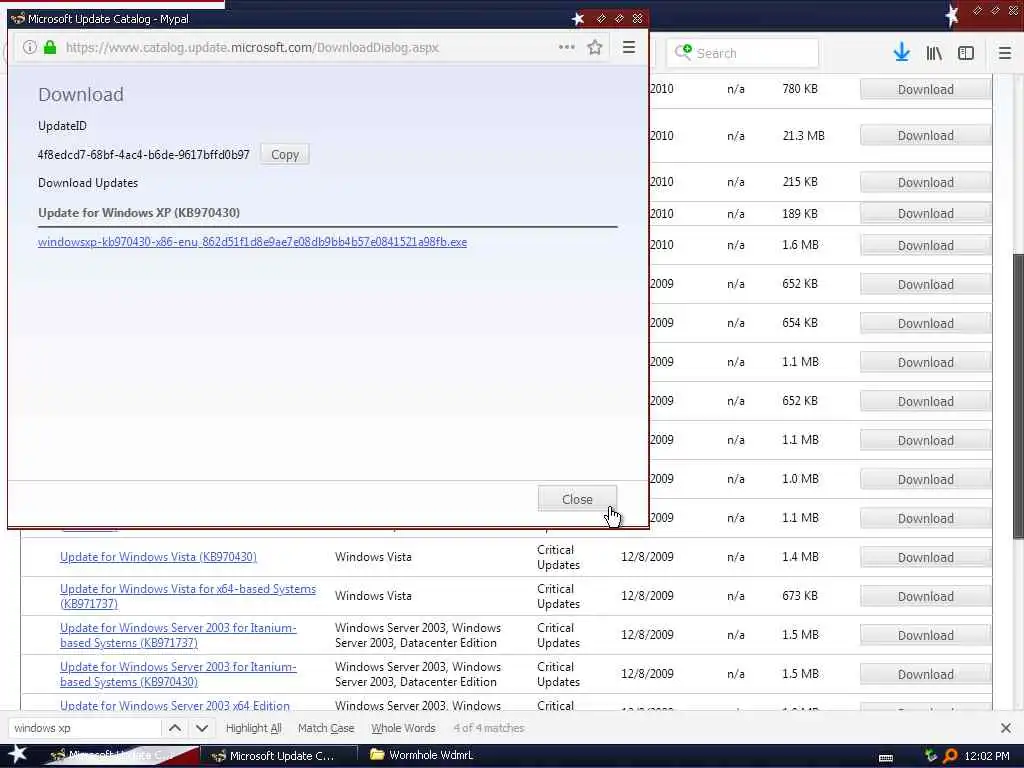Click the site information icon in the popup address bar
This screenshot has width=1024, height=768.
click(29, 47)
